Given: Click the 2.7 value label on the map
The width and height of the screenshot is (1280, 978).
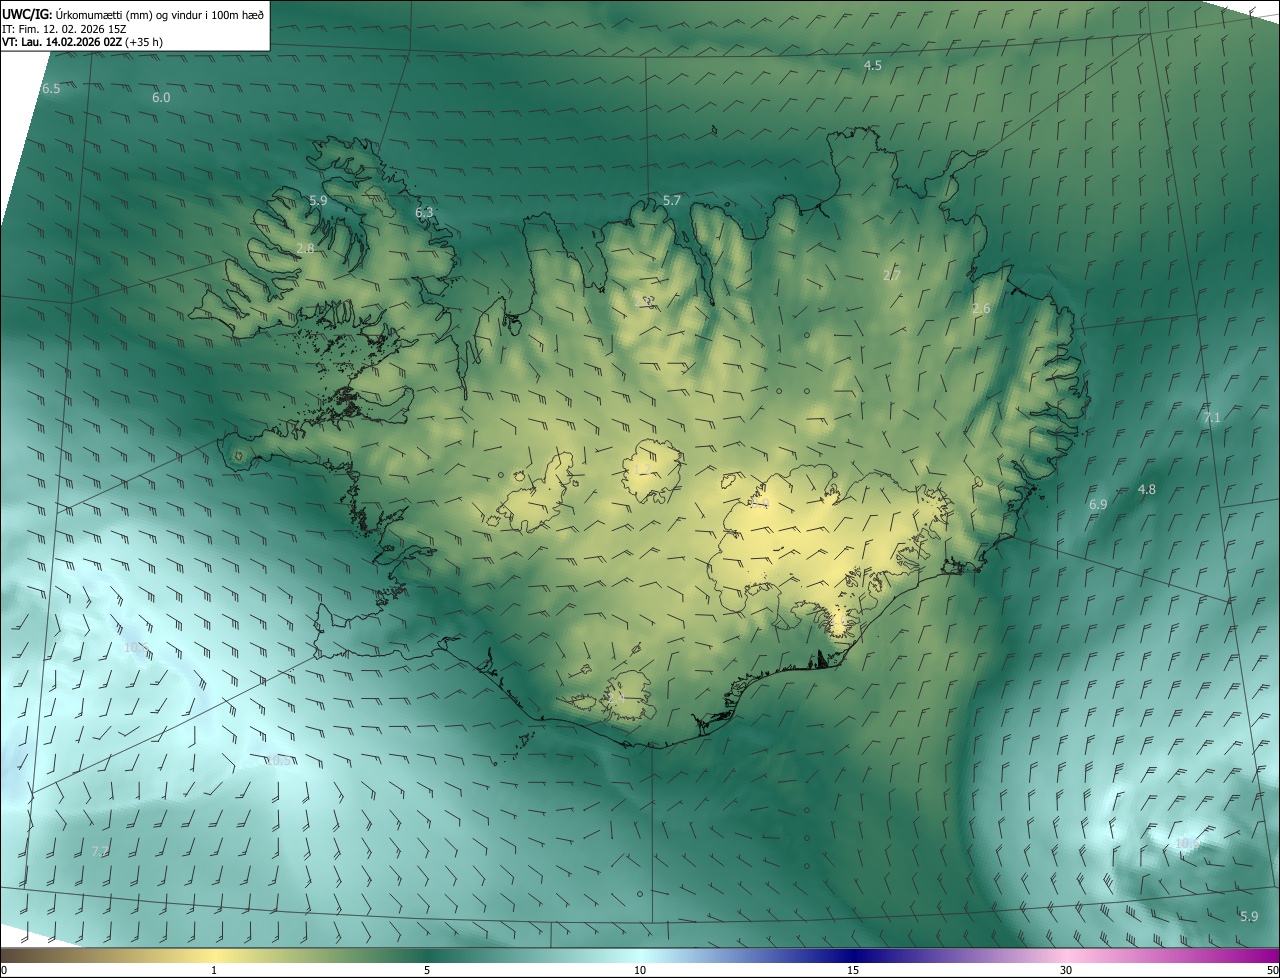Looking at the screenshot, I should tap(892, 275).
